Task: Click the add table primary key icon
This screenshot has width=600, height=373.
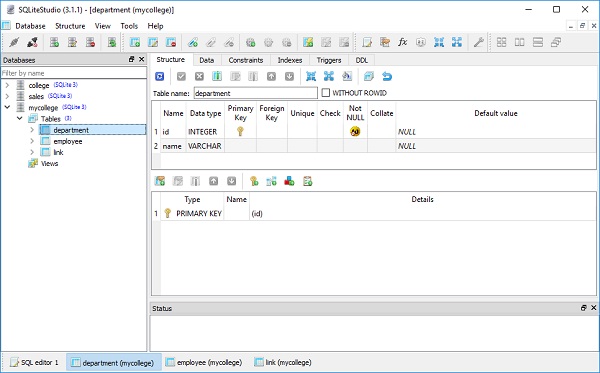Action: (254, 181)
